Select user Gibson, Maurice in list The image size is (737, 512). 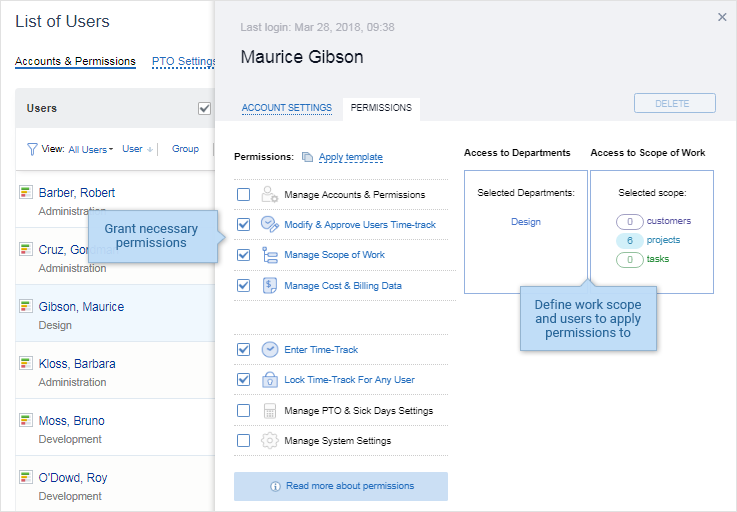[x=81, y=307]
